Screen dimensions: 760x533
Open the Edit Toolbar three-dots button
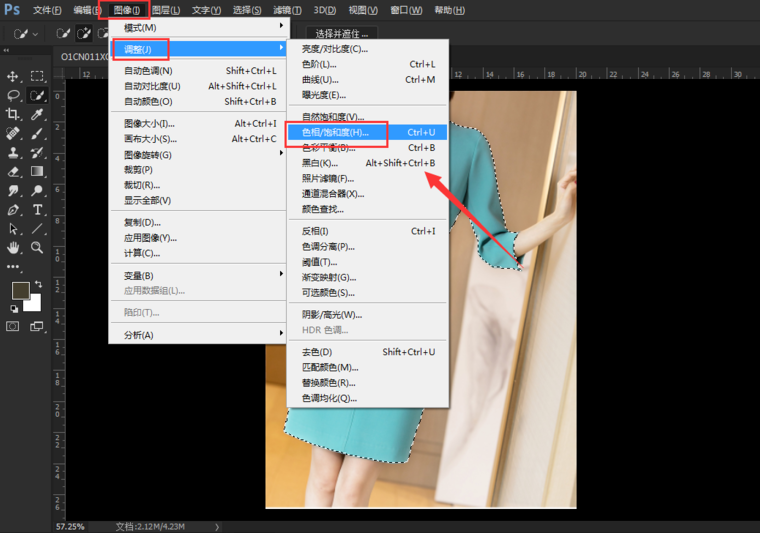coord(13,266)
